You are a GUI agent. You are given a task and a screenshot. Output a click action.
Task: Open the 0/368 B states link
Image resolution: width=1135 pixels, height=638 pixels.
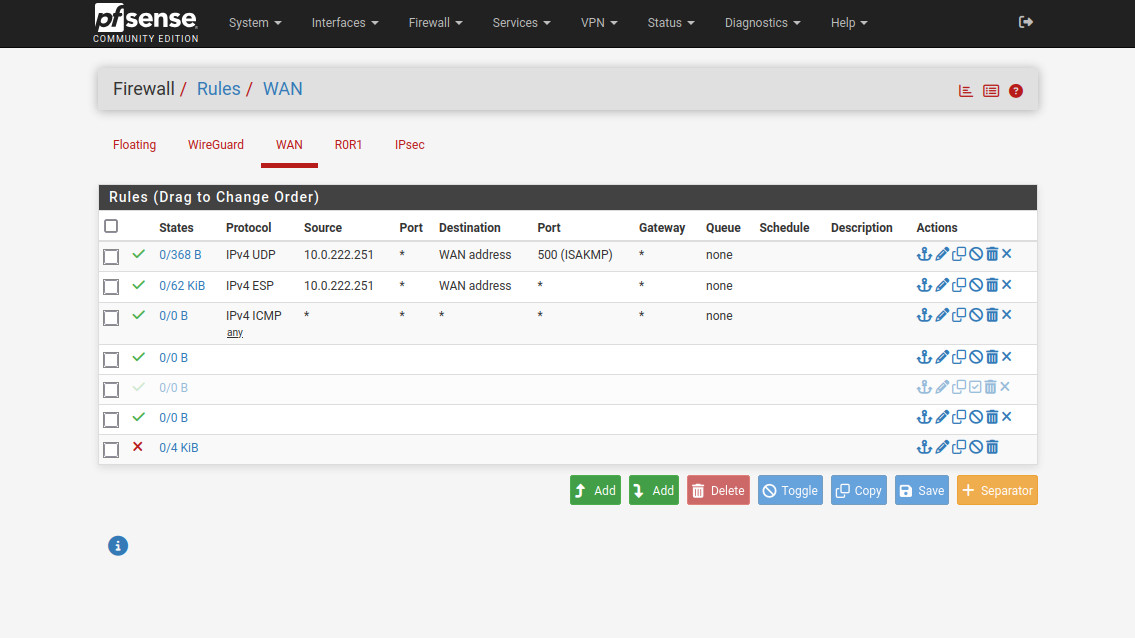(180, 255)
